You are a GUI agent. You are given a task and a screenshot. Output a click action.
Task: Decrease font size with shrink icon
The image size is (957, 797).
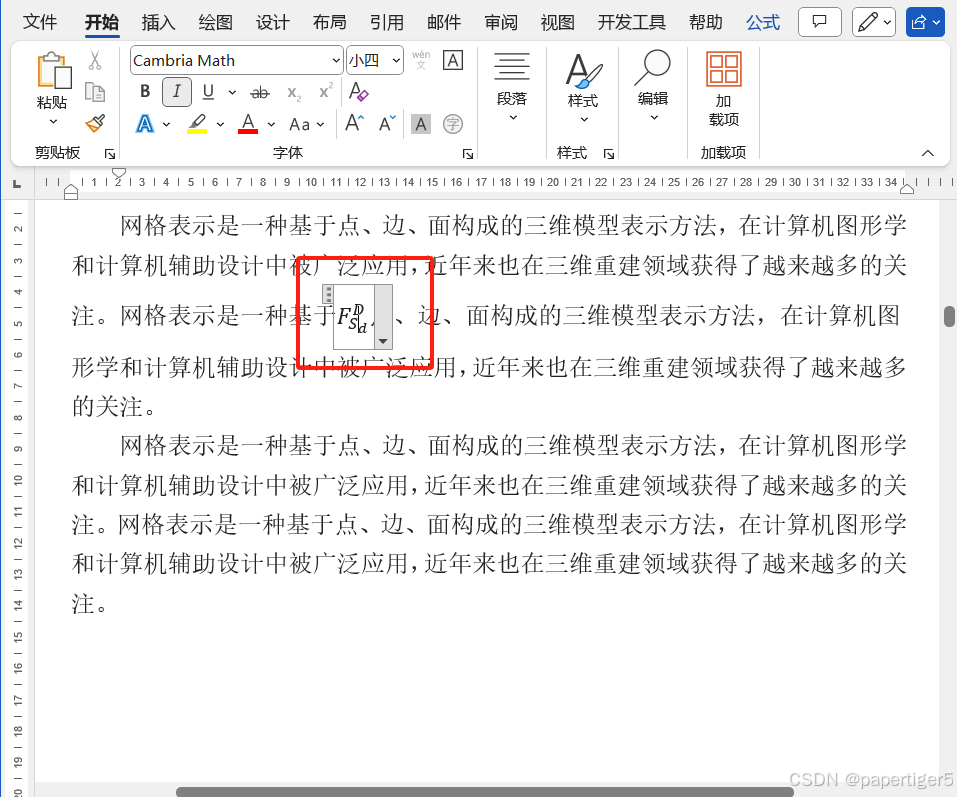(388, 124)
